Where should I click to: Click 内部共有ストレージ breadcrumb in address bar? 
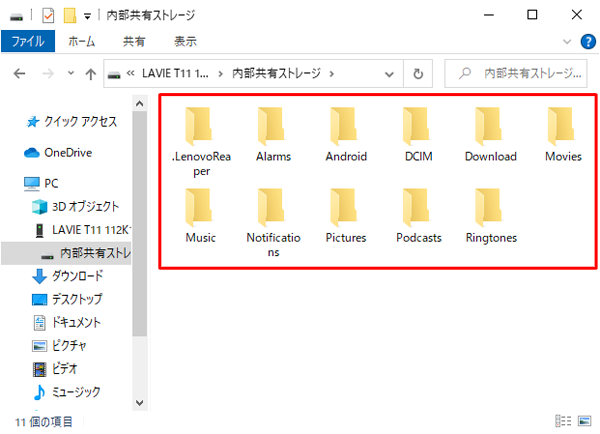click(276, 73)
